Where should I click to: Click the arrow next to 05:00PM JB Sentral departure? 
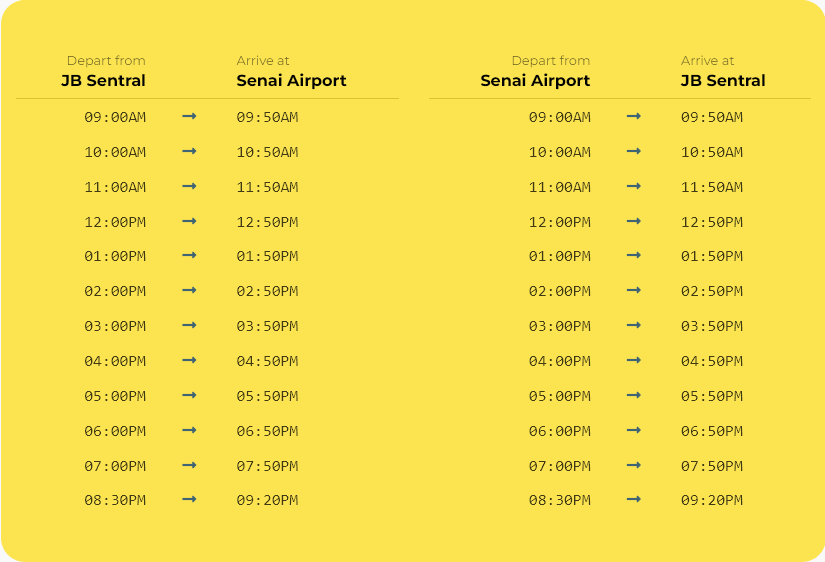(189, 395)
